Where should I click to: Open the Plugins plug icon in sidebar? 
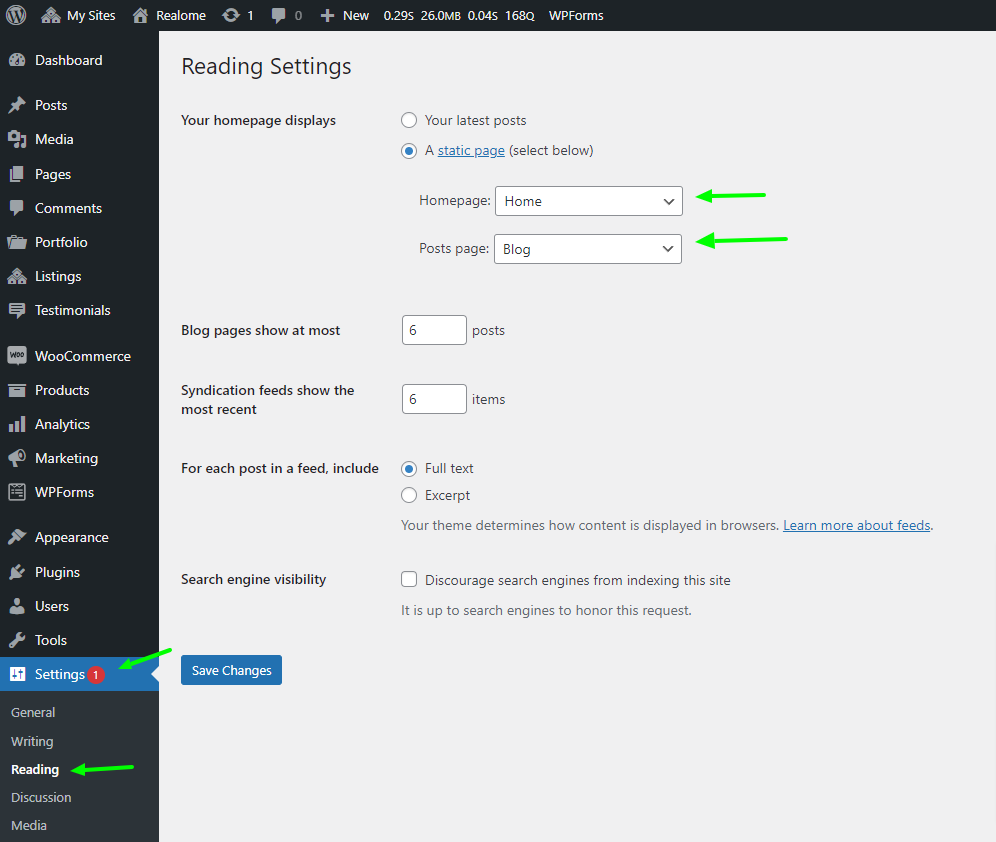coord(17,572)
